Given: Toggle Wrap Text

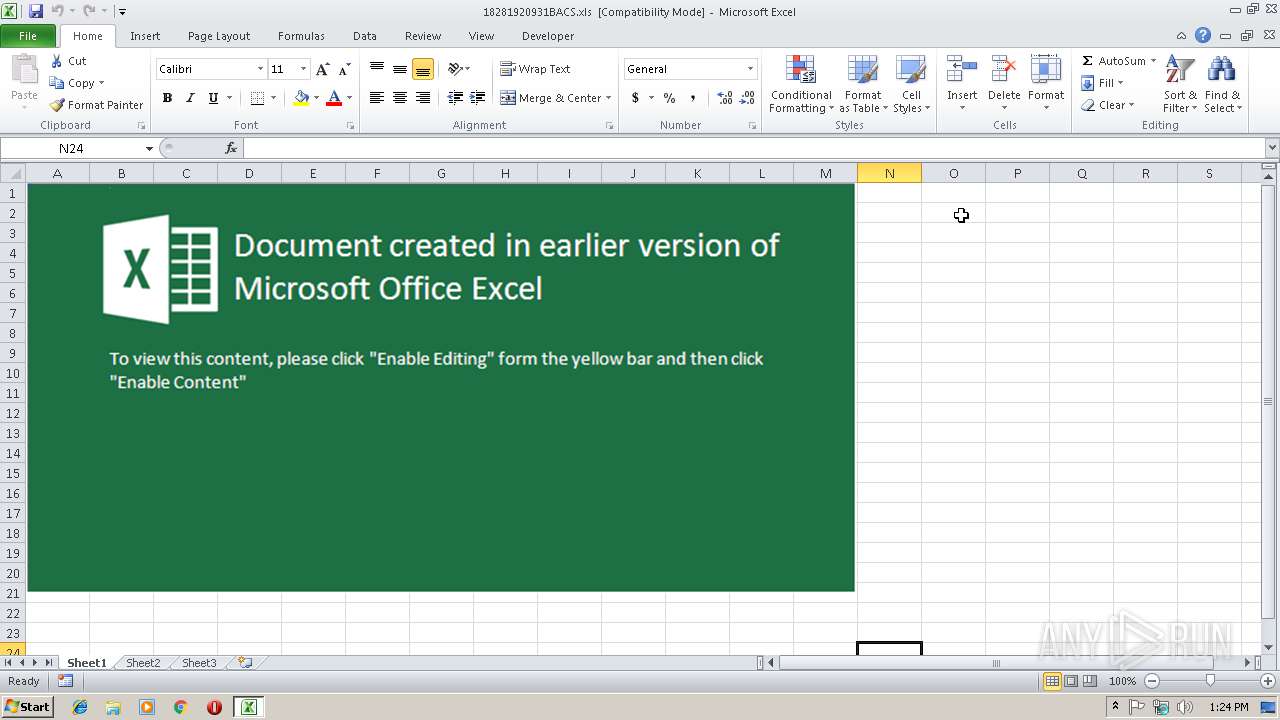Looking at the screenshot, I should (536, 69).
